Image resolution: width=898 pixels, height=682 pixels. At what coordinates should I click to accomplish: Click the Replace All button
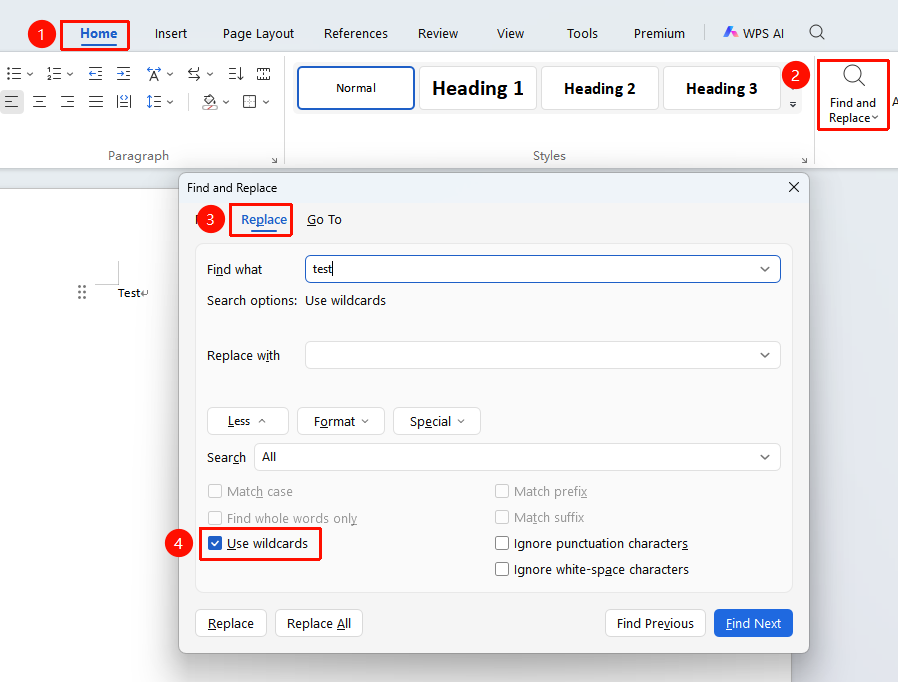[319, 623]
